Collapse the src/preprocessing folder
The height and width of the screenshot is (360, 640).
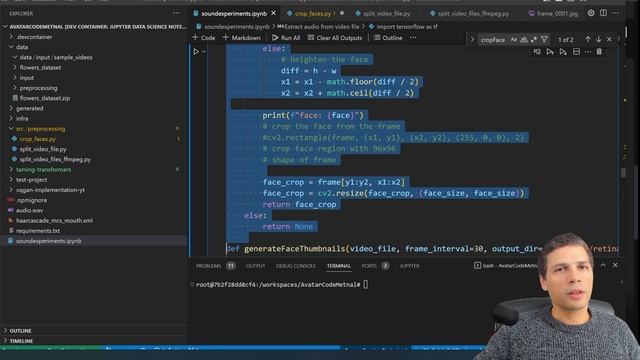[94, 129]
